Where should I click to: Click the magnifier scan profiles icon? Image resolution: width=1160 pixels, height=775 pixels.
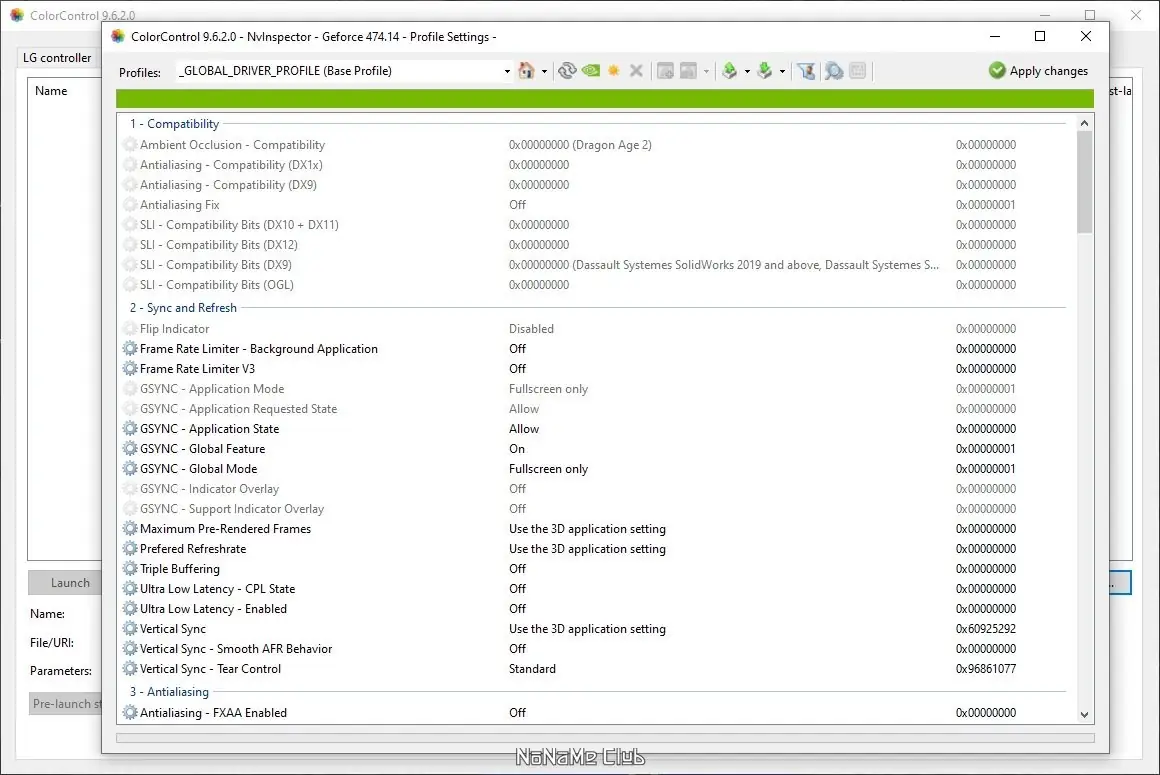coord(834,71)
